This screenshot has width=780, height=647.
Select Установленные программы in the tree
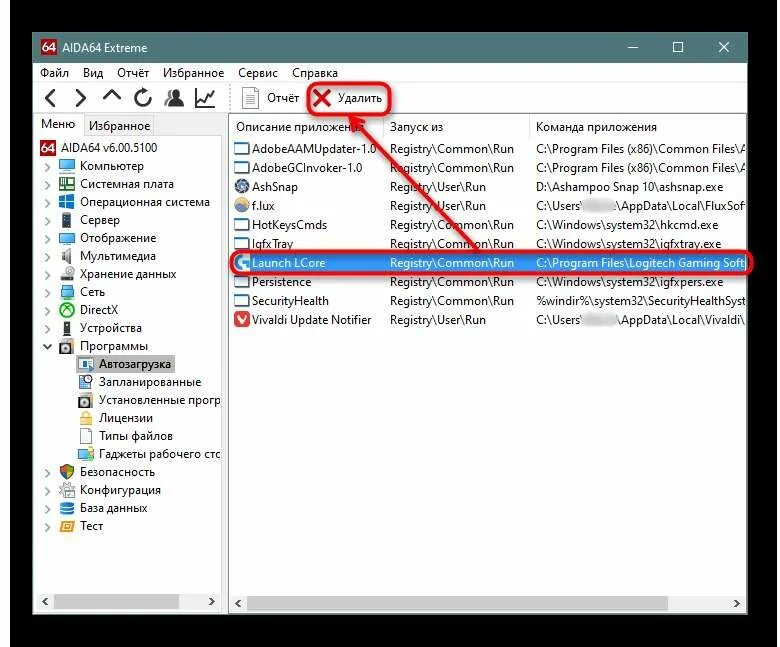[159, 400]
